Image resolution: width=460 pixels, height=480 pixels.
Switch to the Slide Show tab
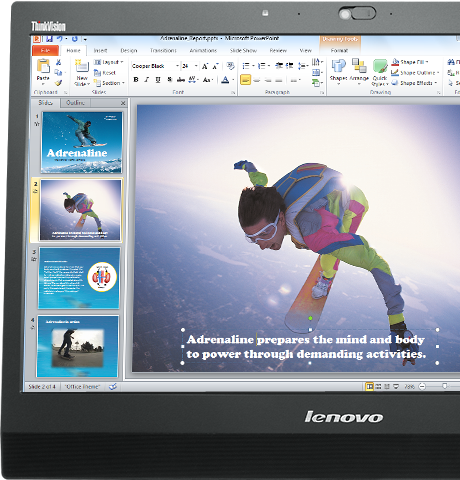pyautogui.click(x=243, y=50)
